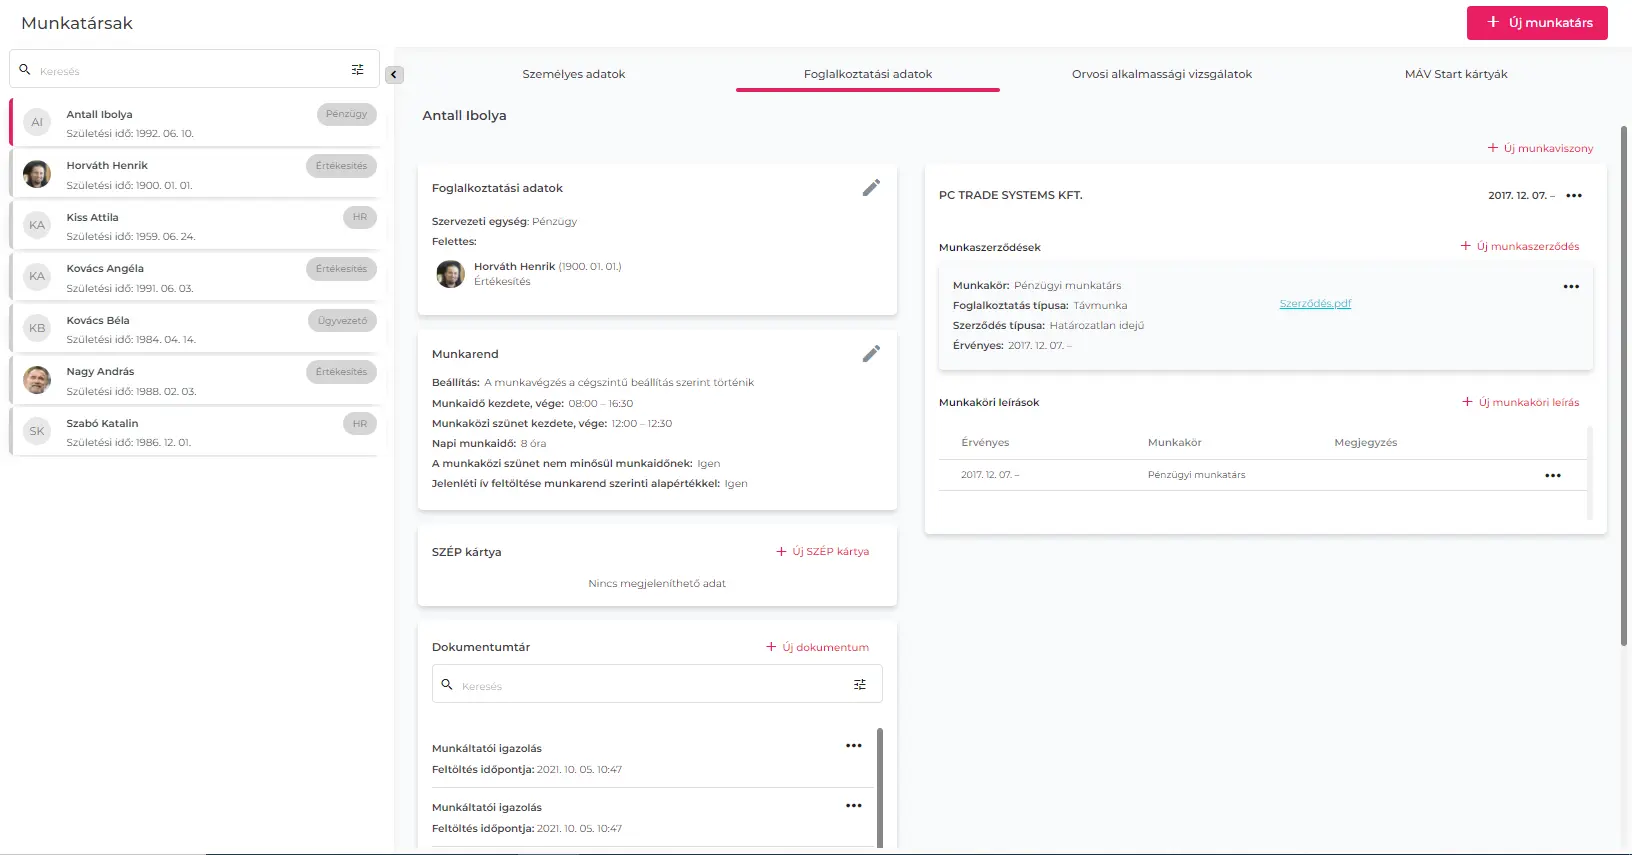This screenshot has width=1632, height=855.
Task: Go to MÁV Start kártyák tab
Action: (1455, 74)
